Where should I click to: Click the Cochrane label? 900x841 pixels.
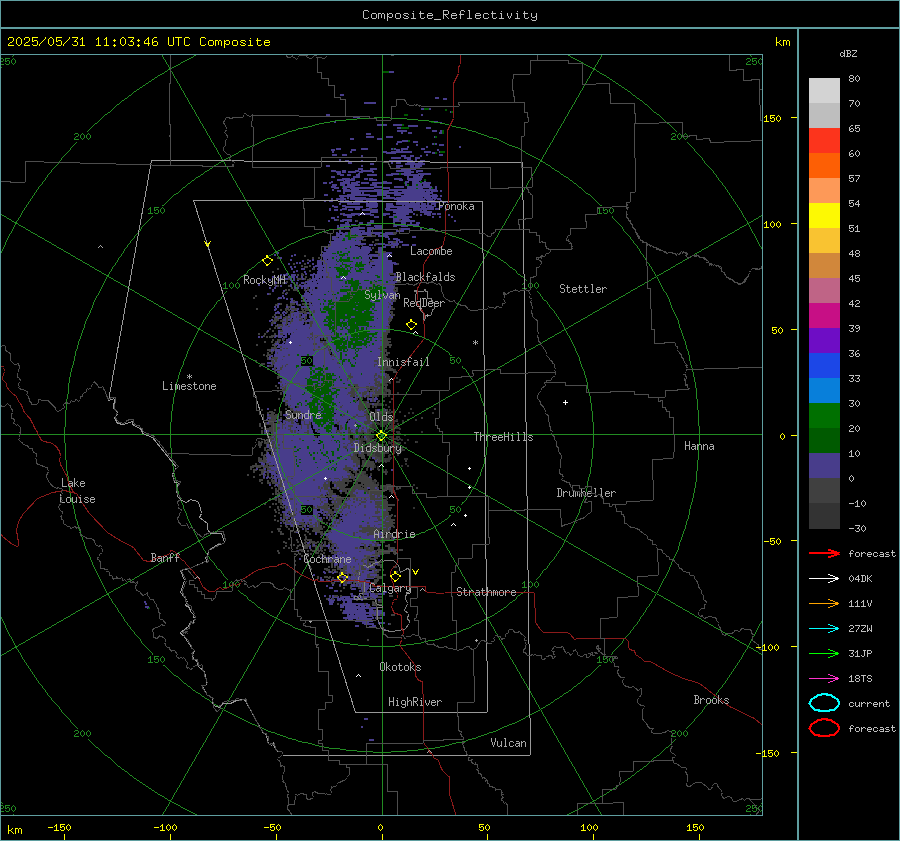click(327, 559)
